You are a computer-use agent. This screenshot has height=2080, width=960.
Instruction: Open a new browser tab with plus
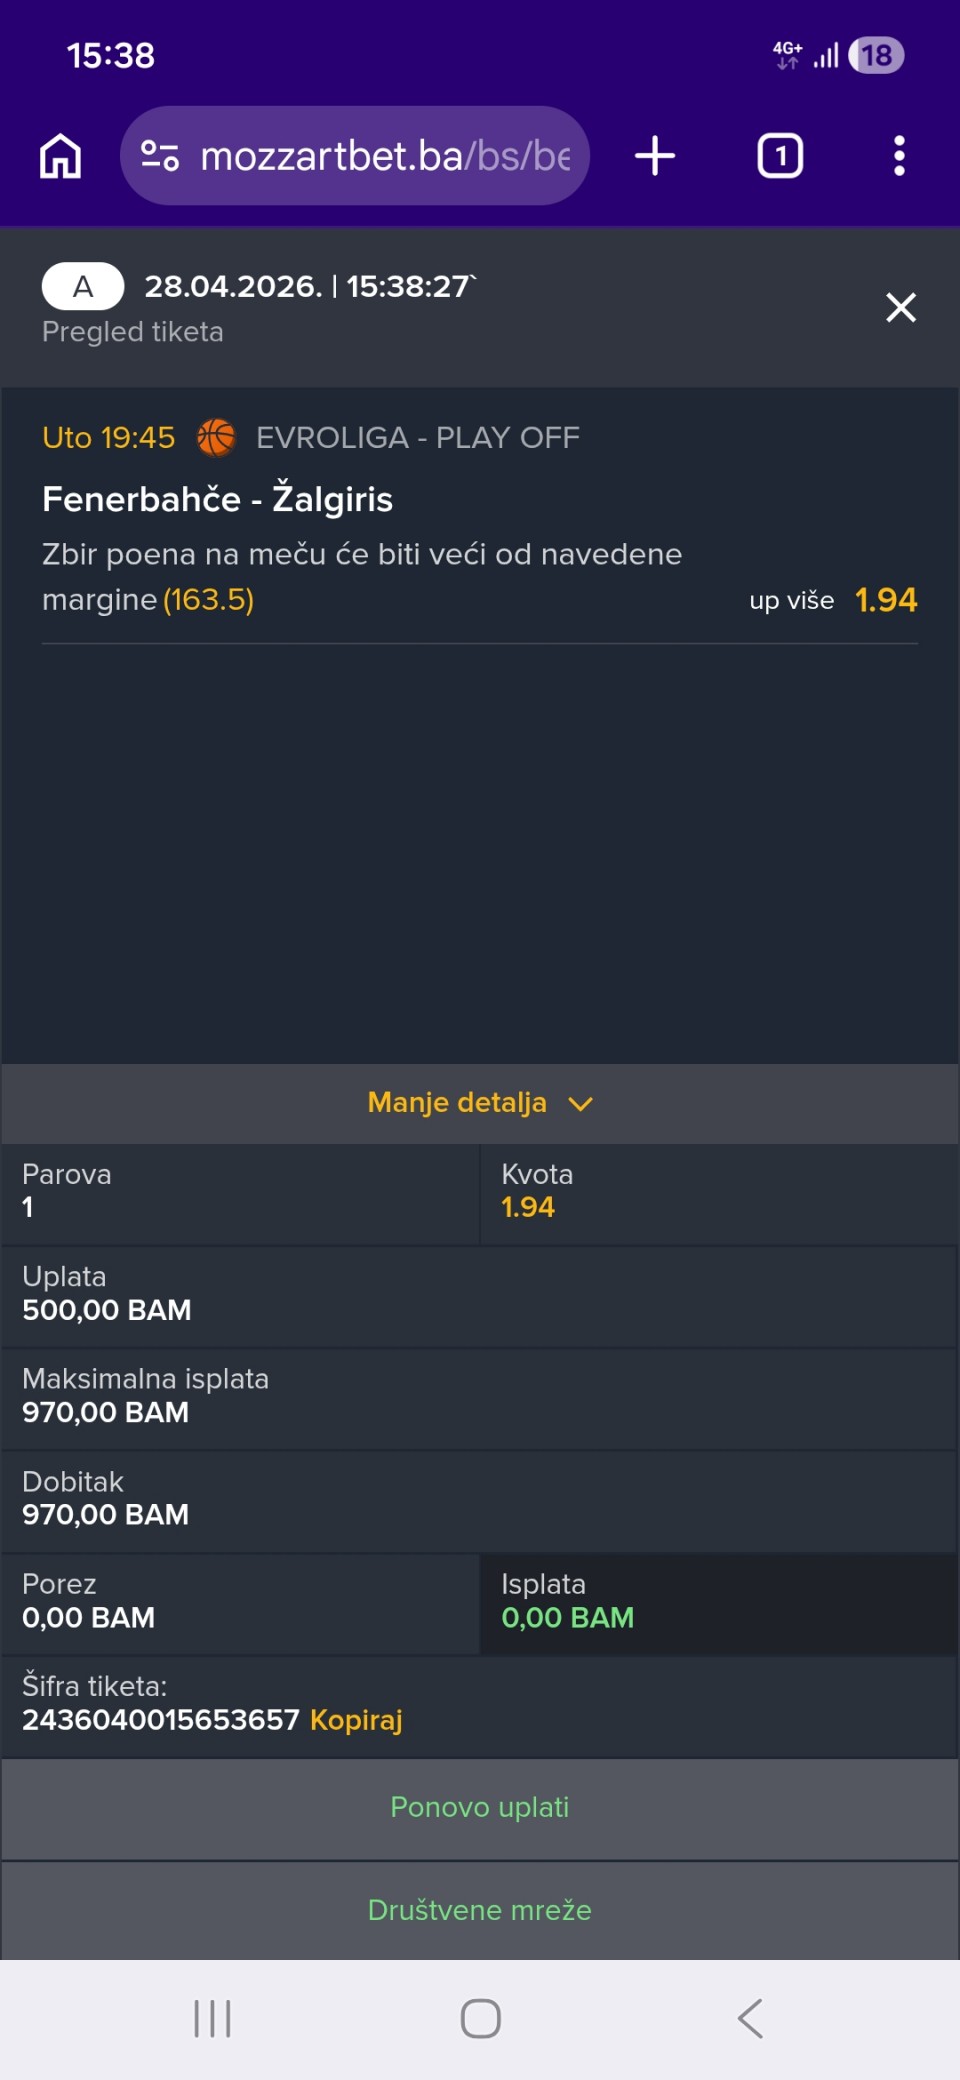[655, 157]
